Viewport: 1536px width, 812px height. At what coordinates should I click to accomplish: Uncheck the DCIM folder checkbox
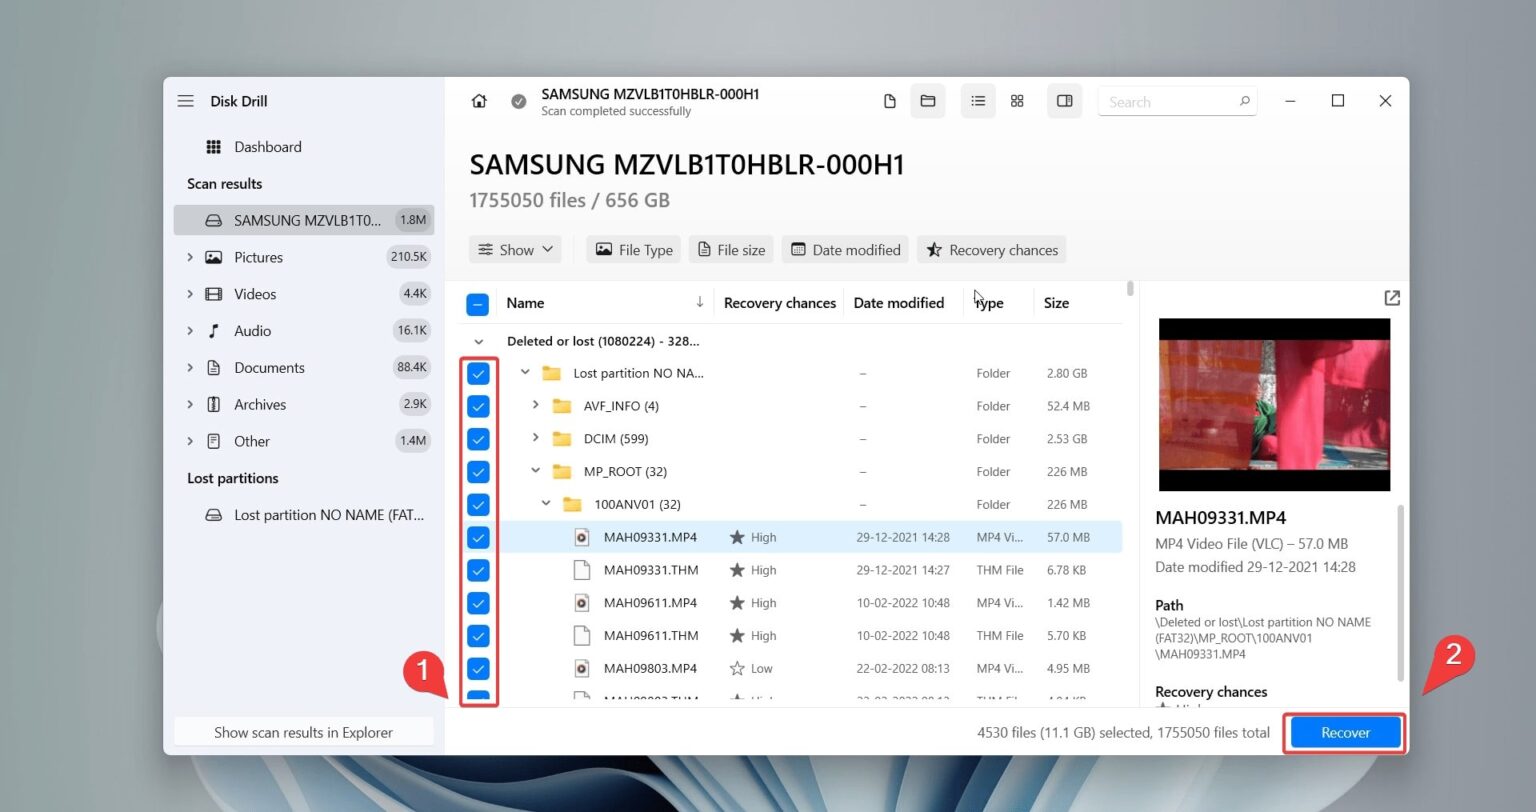[478, 438]
